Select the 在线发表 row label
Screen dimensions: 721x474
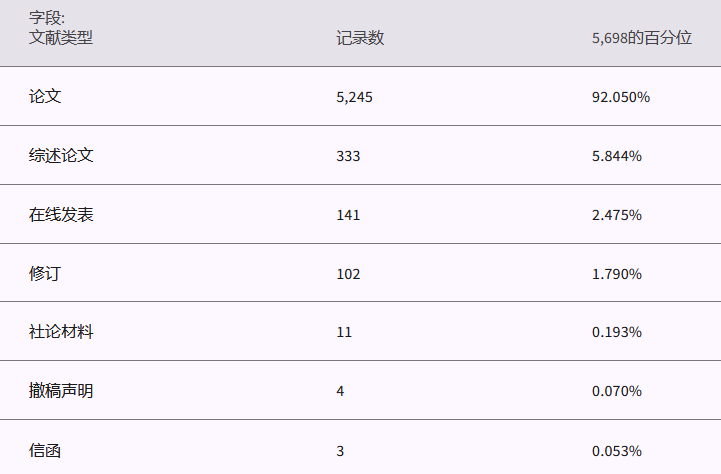coord(62,215)
